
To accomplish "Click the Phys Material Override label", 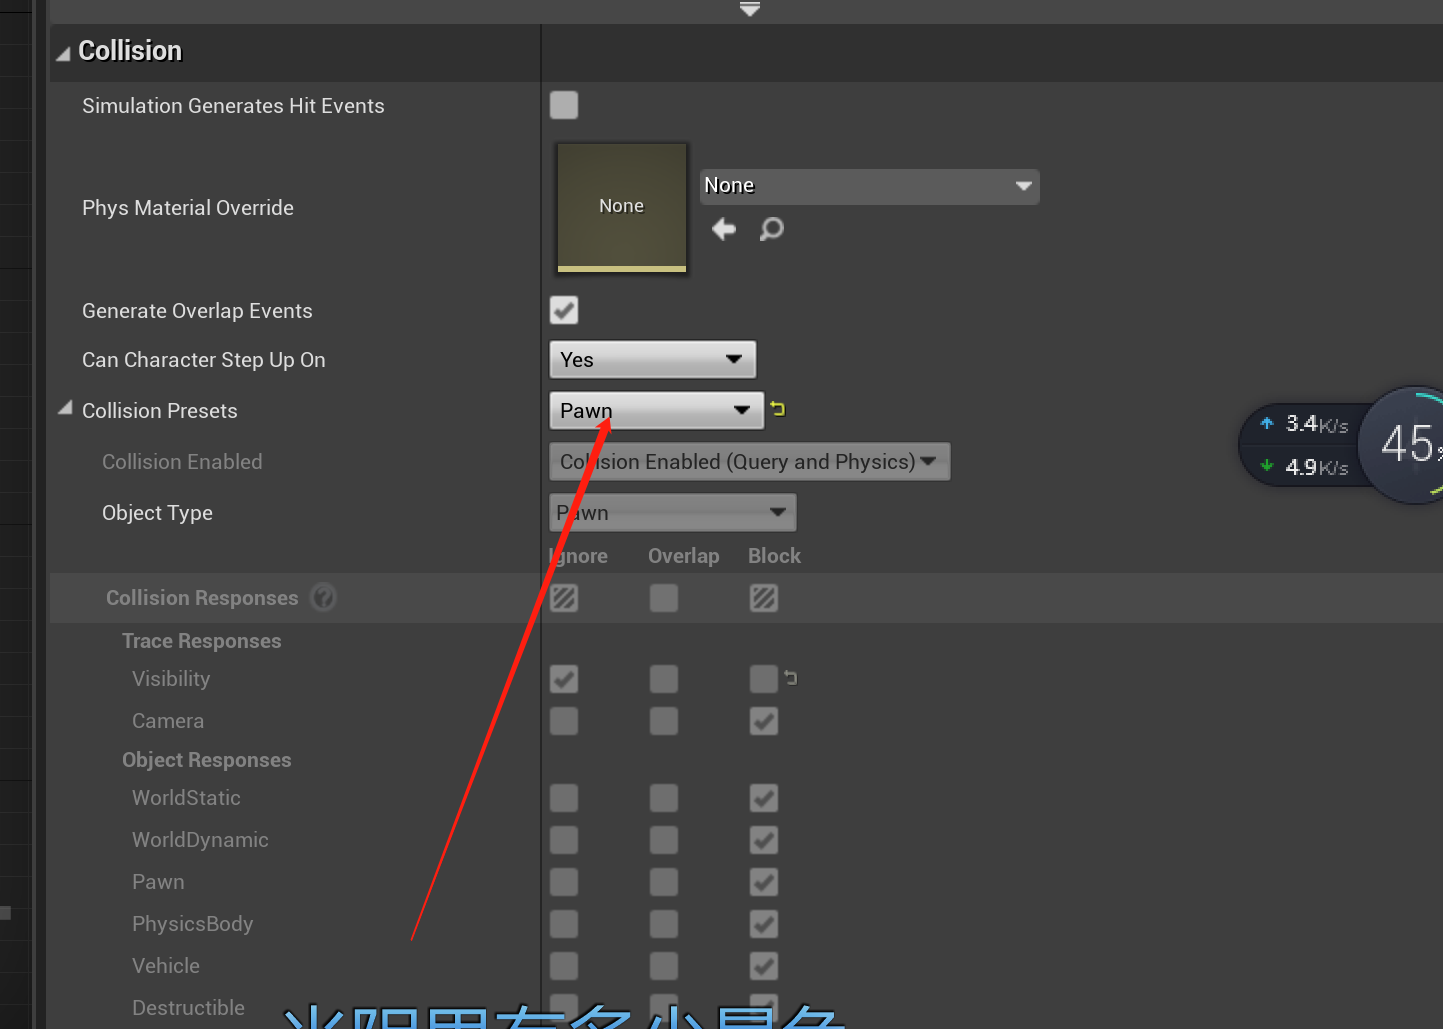I will click(188, 208).
